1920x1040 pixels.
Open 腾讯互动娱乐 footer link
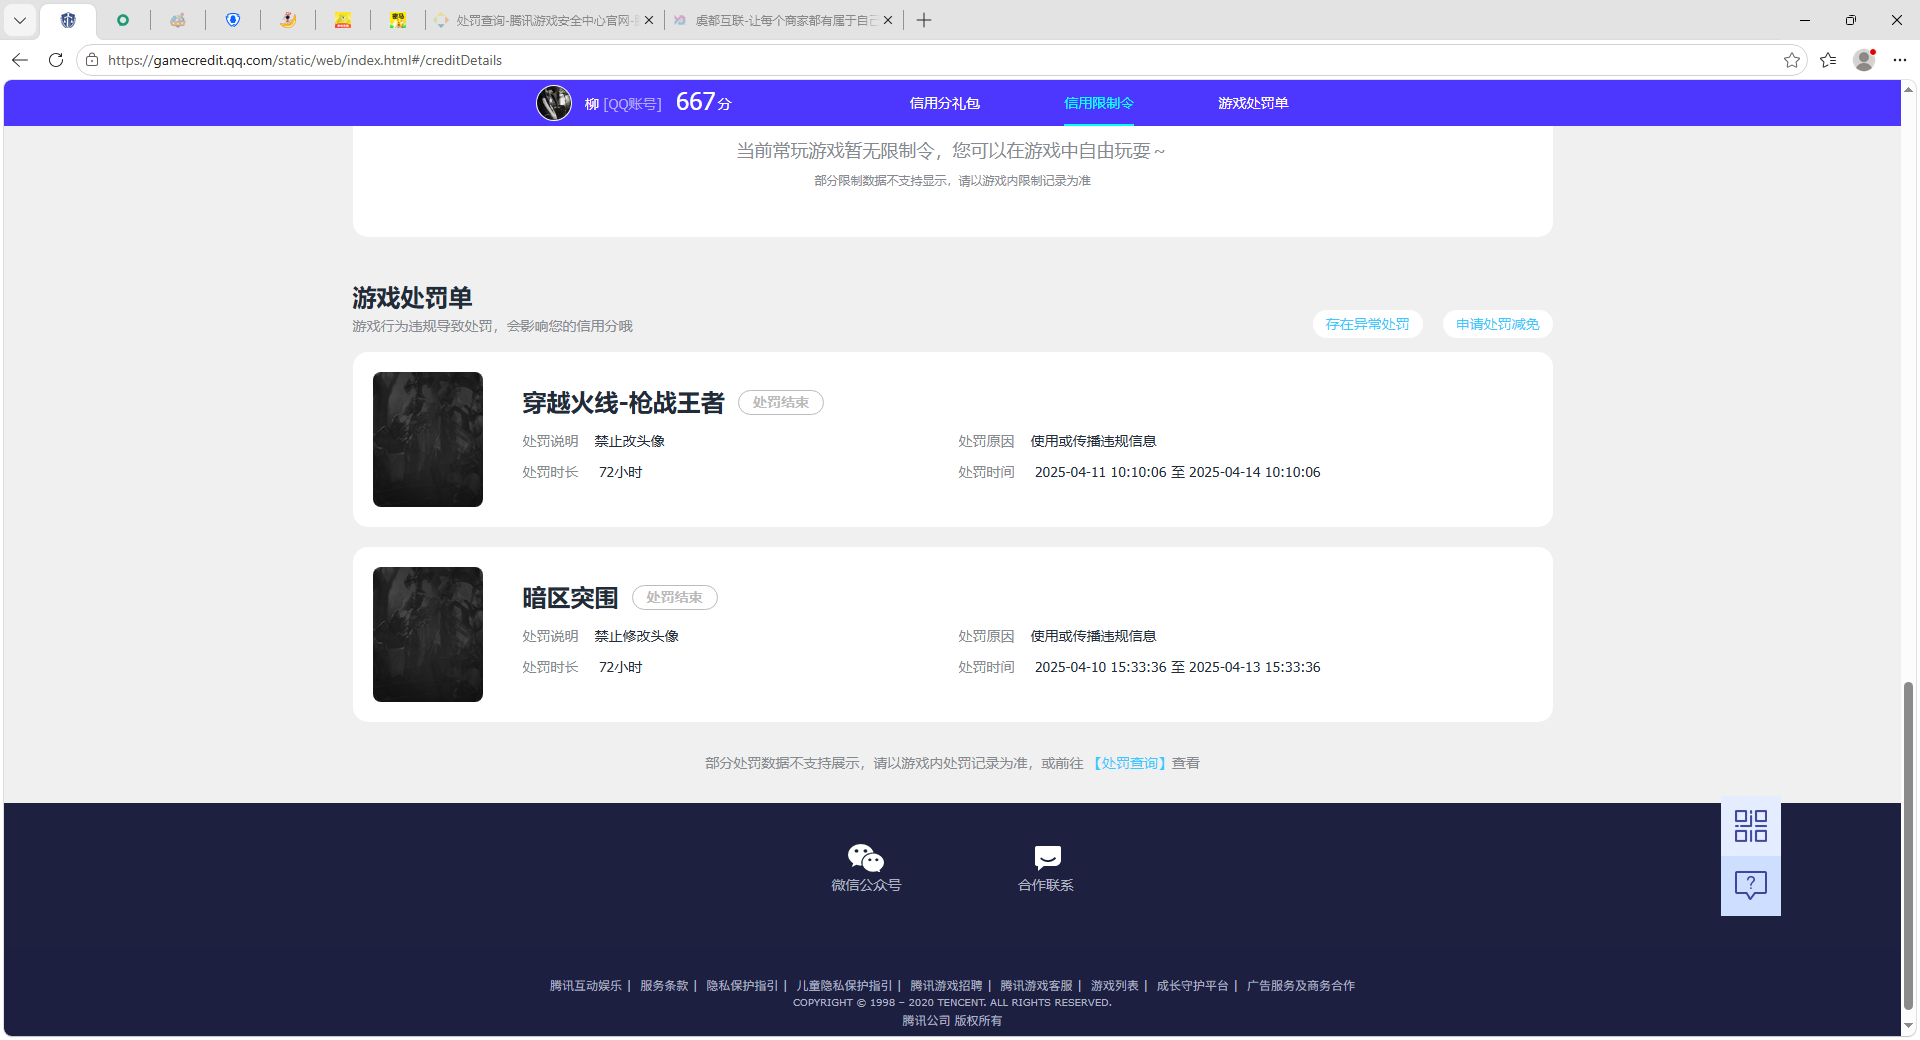pyautogui.click(x=586, y=986)
